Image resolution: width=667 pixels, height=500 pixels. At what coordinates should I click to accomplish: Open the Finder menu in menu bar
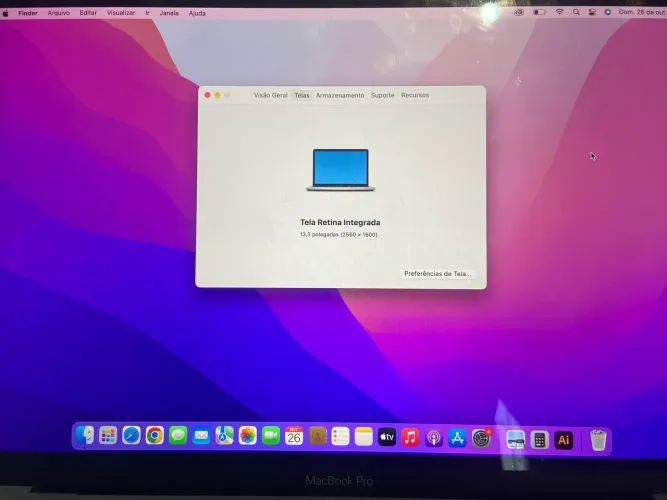[x=28, y=13]
